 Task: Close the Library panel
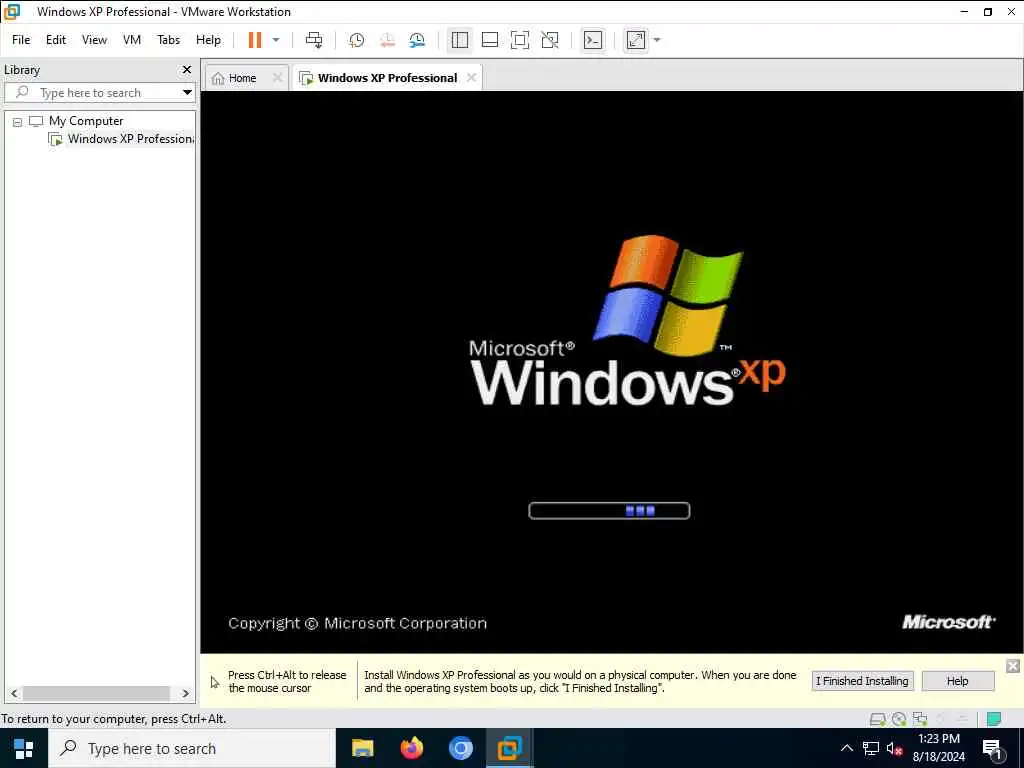pos(187,69)
